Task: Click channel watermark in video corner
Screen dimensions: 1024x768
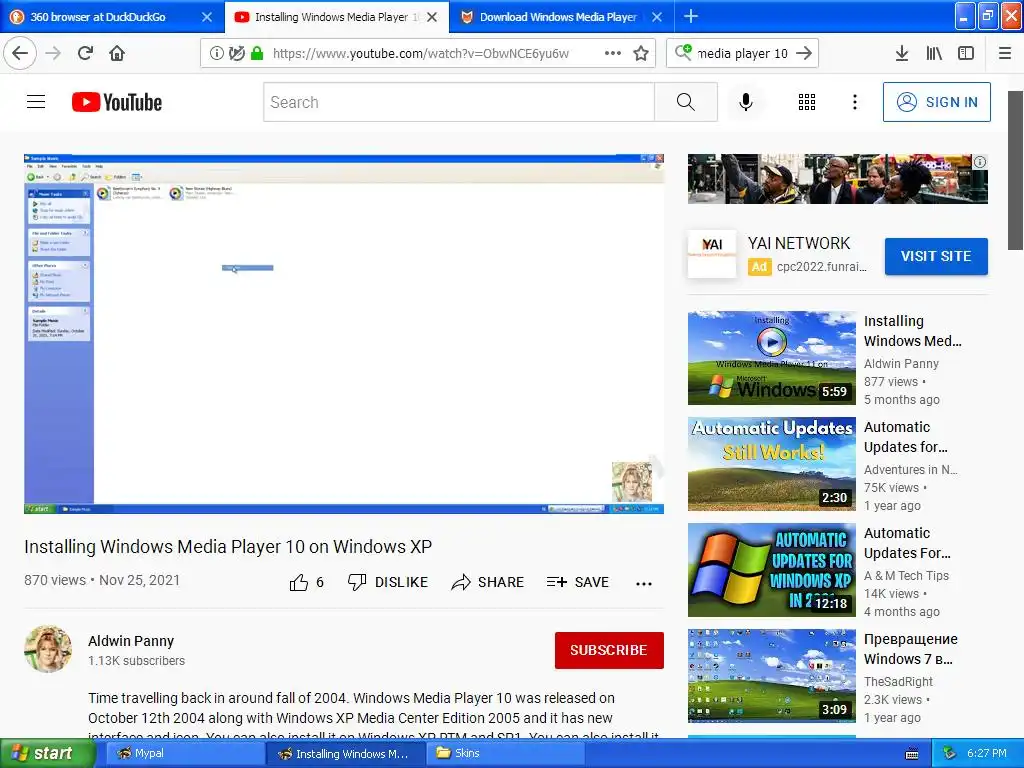Action: 632,482
